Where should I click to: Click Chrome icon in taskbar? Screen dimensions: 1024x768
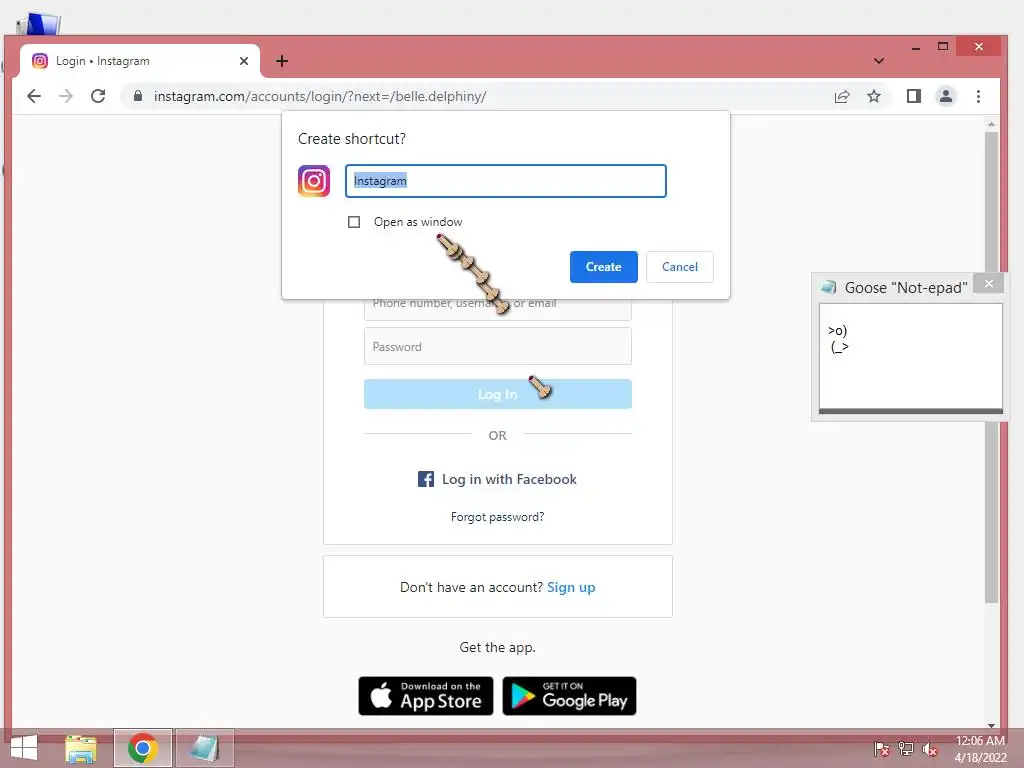tap(142, 748)
